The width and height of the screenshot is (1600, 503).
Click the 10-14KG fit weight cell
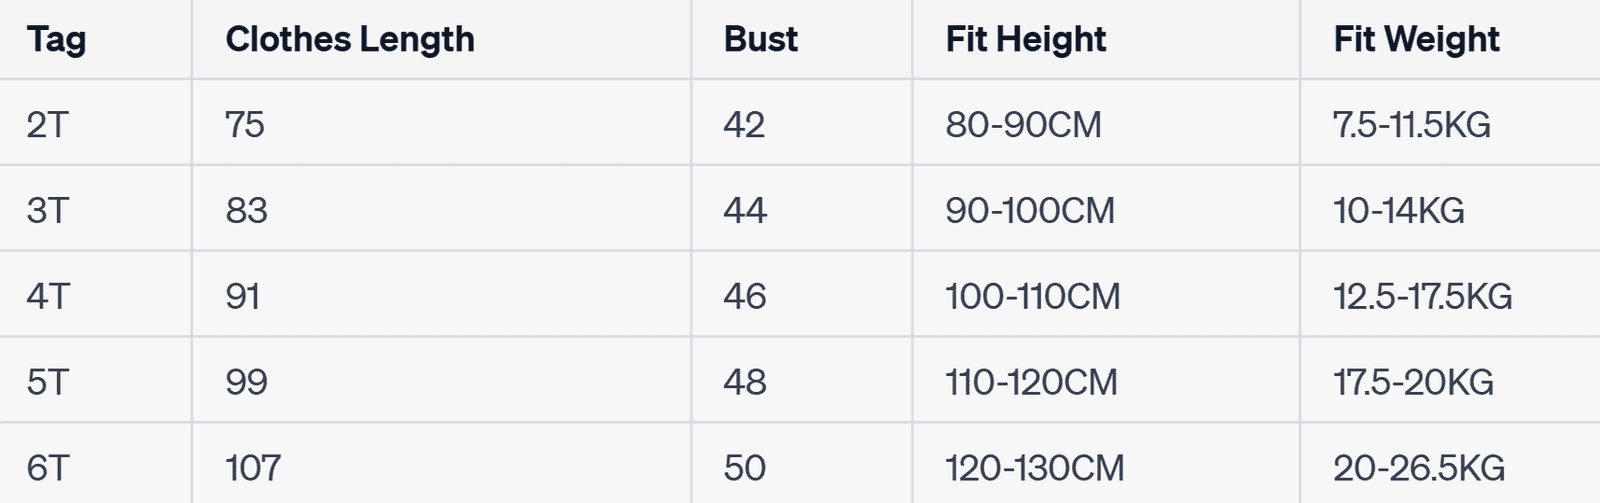1398,210
